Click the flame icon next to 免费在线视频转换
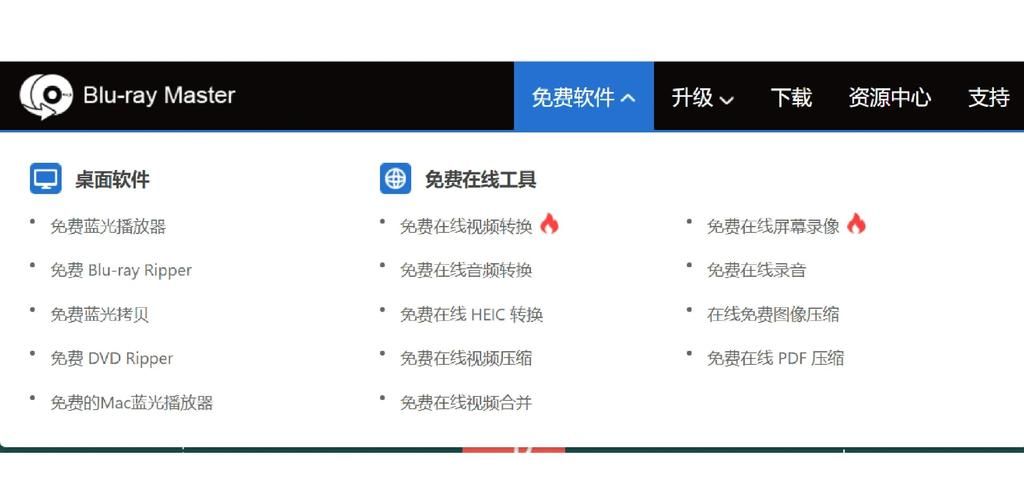The image size is (1024, 500). pyautogui.click(x=549, y=224)
